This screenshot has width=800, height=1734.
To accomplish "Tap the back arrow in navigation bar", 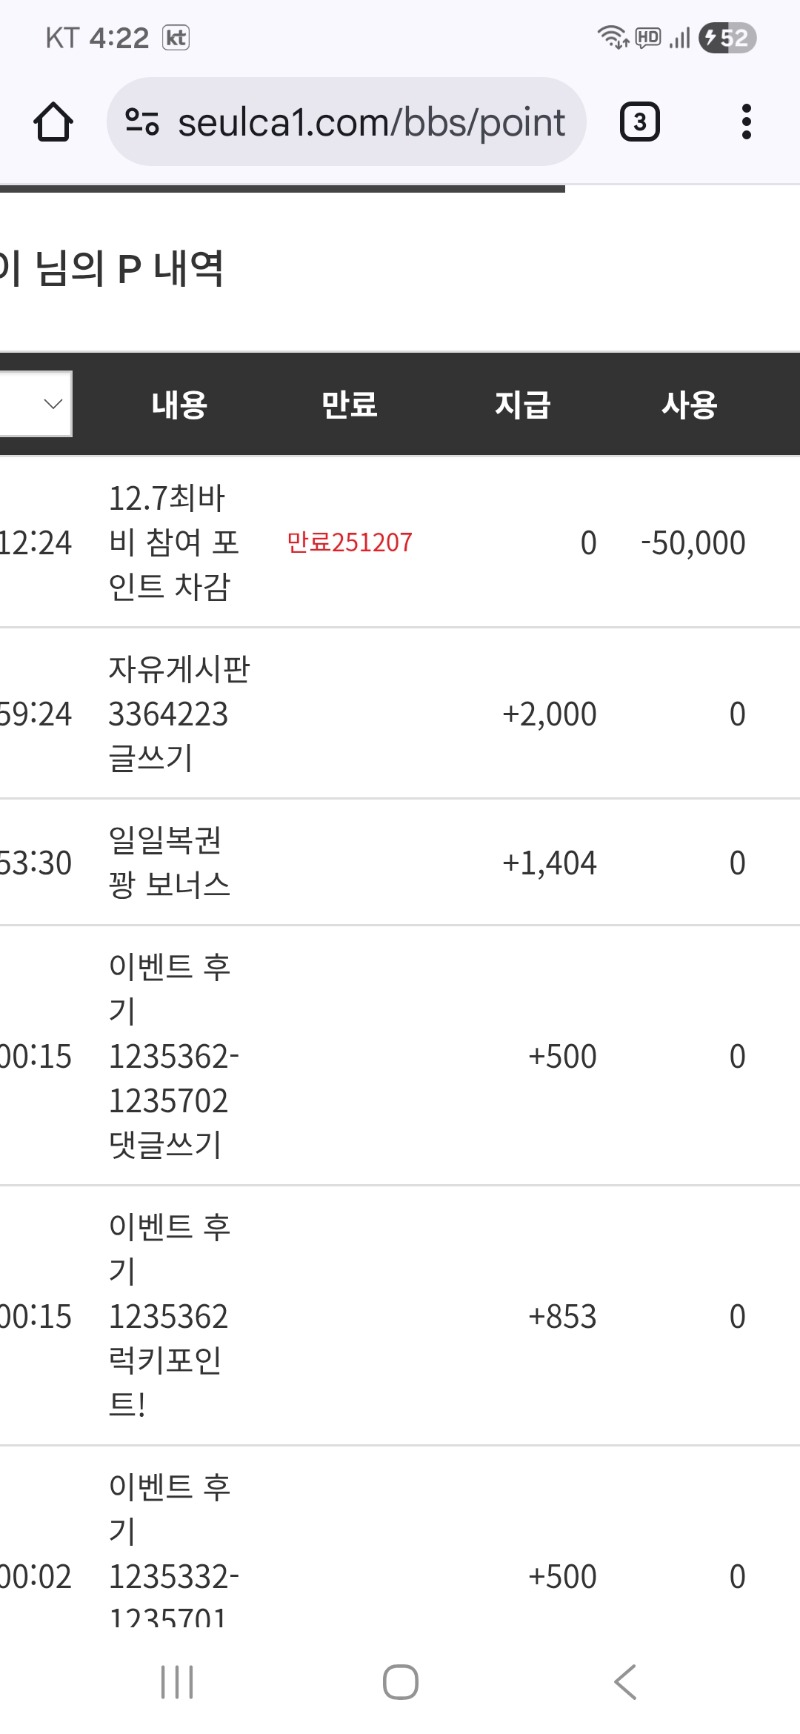I will [625, 1682].
